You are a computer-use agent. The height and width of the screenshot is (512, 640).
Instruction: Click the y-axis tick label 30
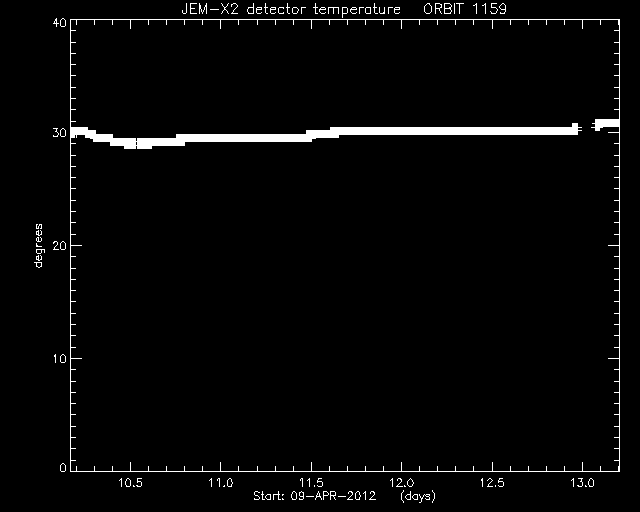point(60,133)
